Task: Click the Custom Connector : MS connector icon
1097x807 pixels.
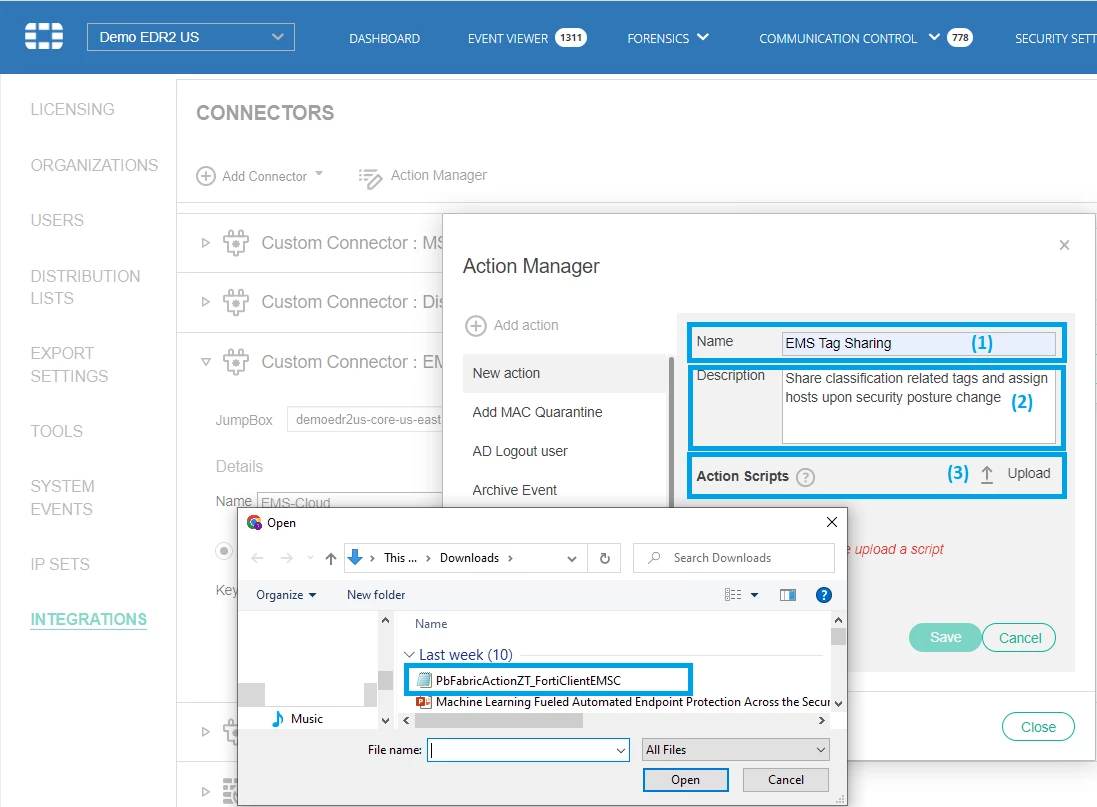Action: [x=236, y=243]
